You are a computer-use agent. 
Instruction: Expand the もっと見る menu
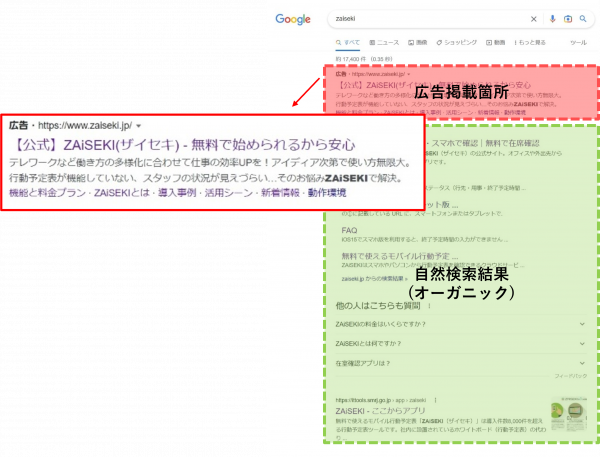(x=530, y=42)
